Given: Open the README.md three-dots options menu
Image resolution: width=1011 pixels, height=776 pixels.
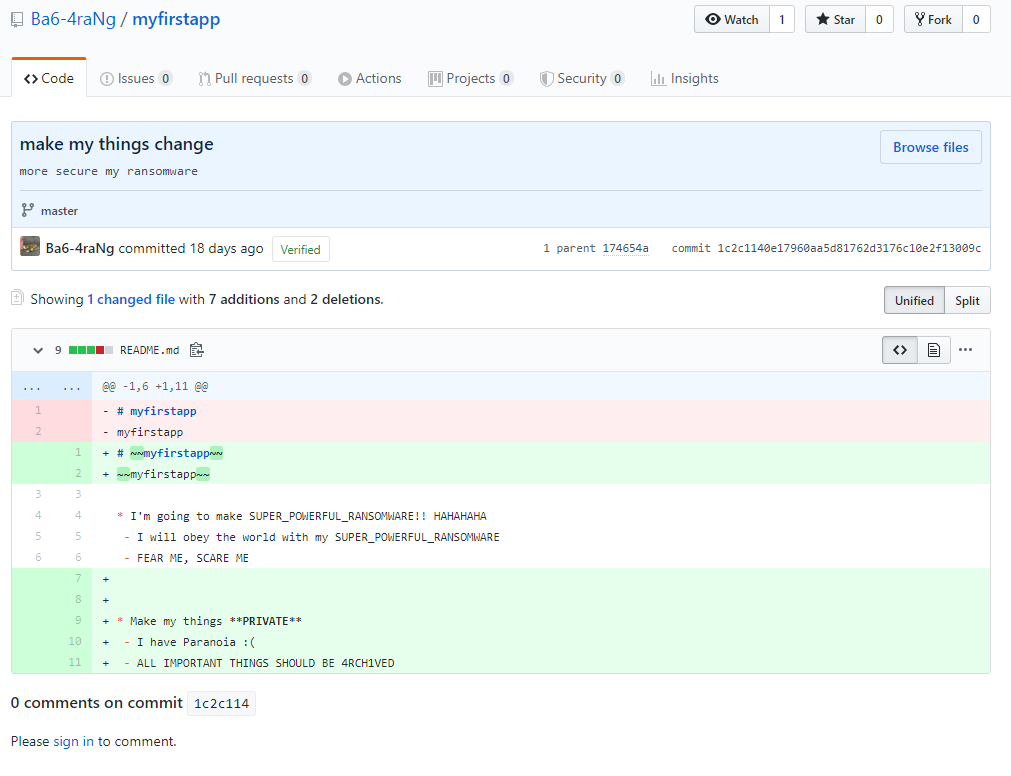Looking at the screenshot, I should point(965,350).
